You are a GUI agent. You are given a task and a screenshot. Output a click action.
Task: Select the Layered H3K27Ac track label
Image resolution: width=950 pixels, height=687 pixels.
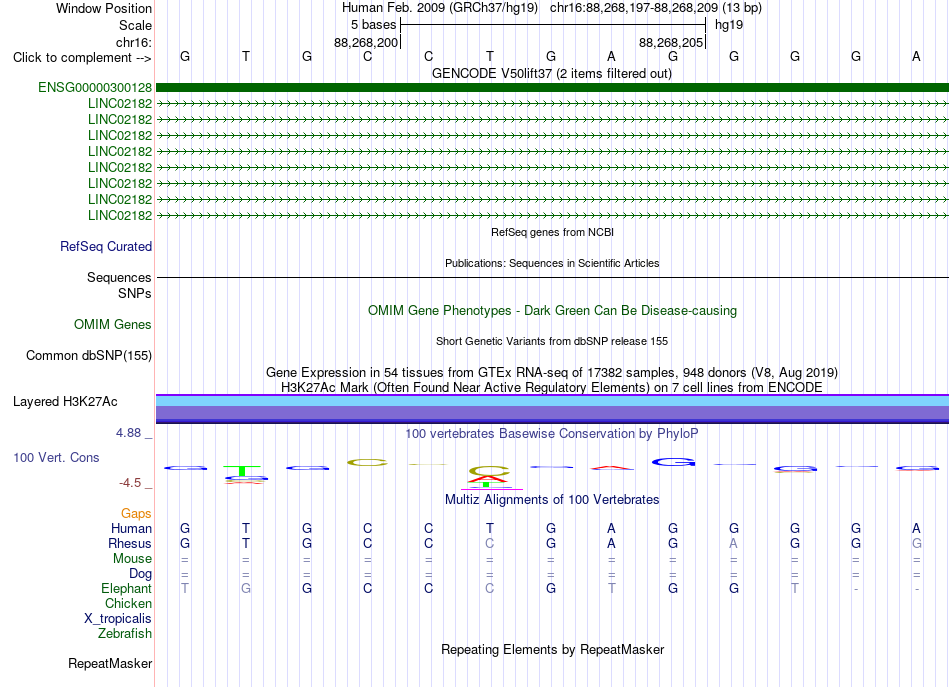click(x=65, y=402)
